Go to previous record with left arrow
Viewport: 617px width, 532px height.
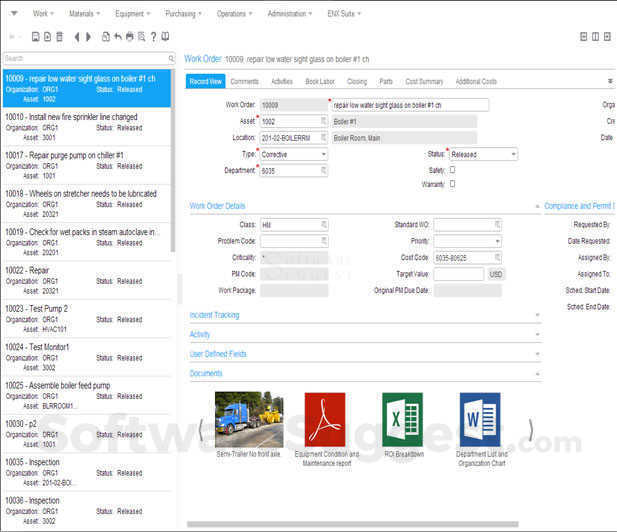click(77, 37)
